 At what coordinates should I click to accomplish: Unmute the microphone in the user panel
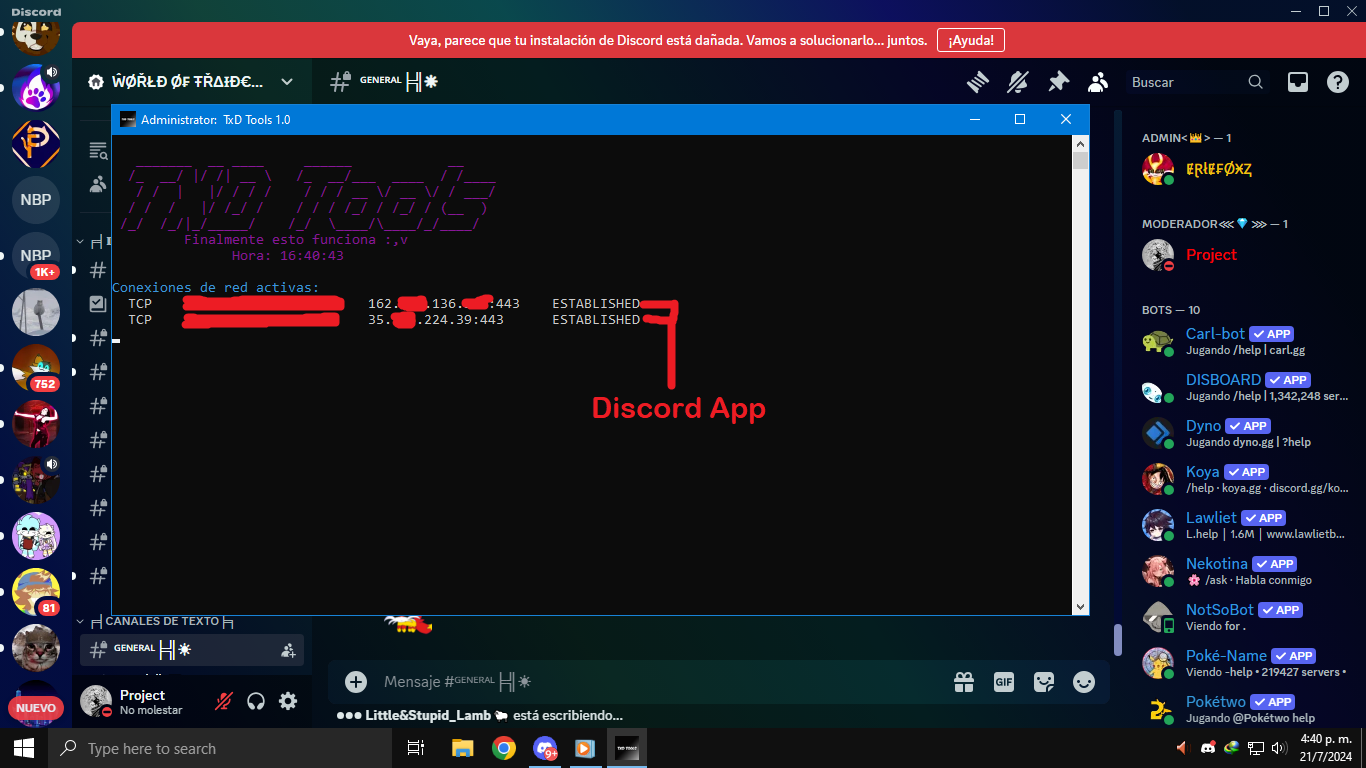pos(224,701)
